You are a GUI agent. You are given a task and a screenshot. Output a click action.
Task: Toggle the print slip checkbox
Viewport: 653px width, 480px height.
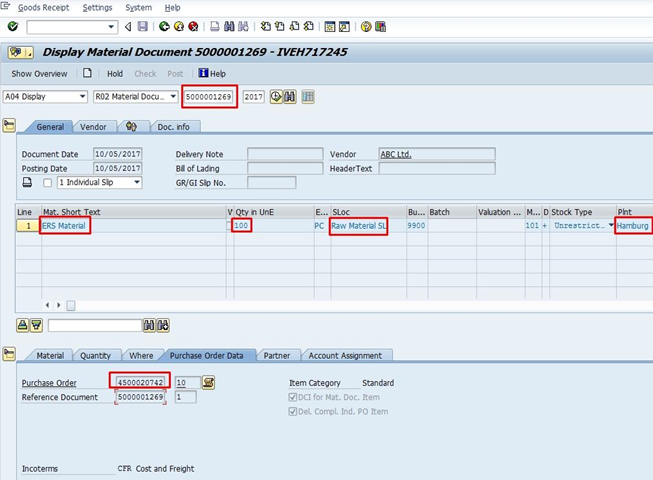pyautogui.click(x=47, y=183)
